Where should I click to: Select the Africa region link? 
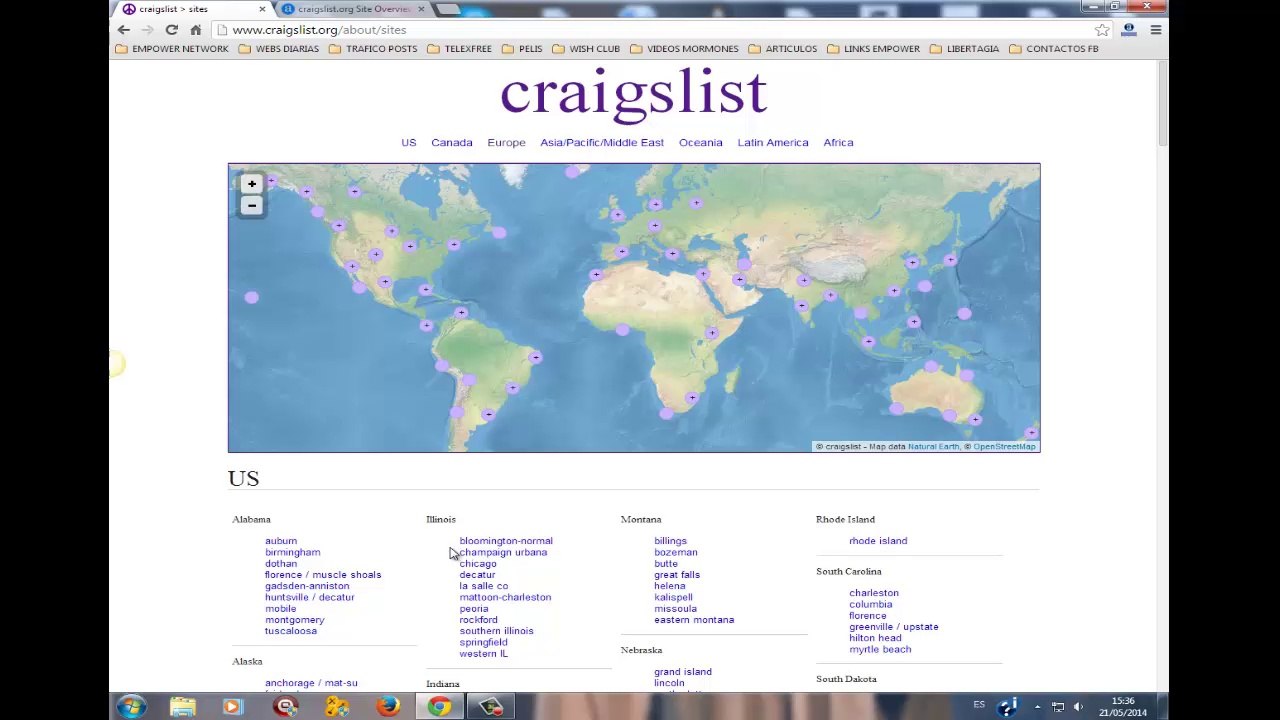(838, 143)
